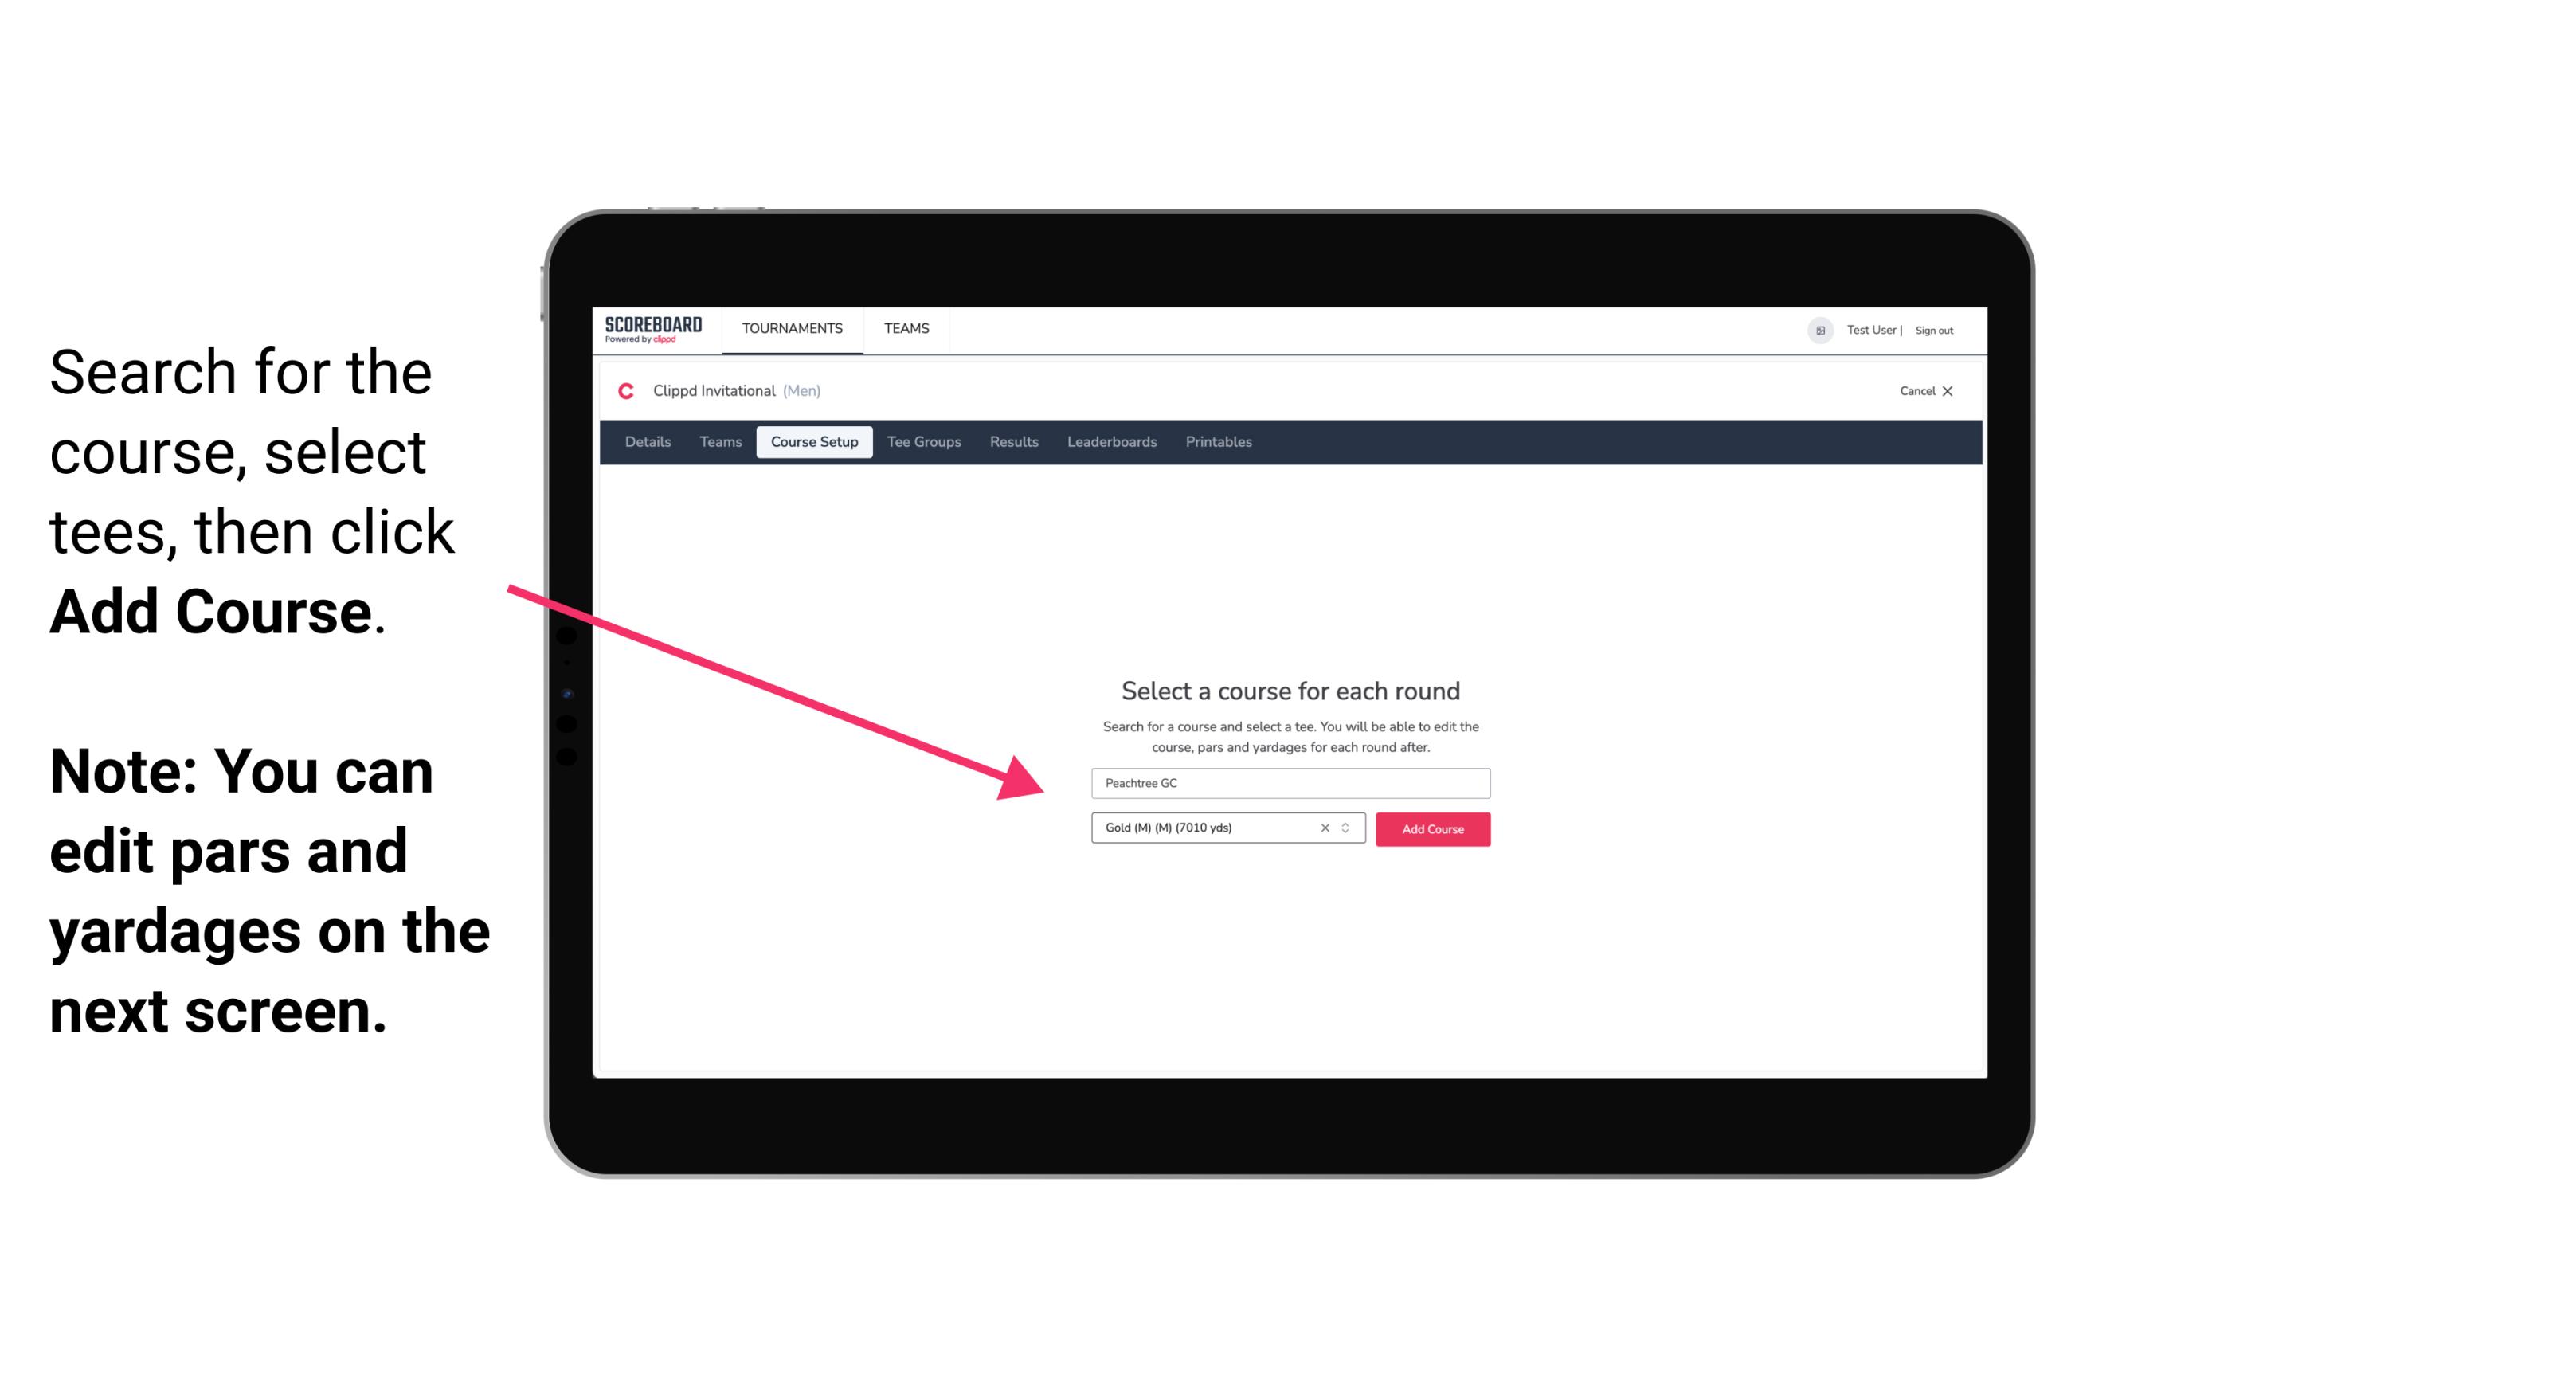This screenshot has width=2576, height=1386.
Task: Switch to the Leaderboards tab
Action: (x=1109, y=442)
